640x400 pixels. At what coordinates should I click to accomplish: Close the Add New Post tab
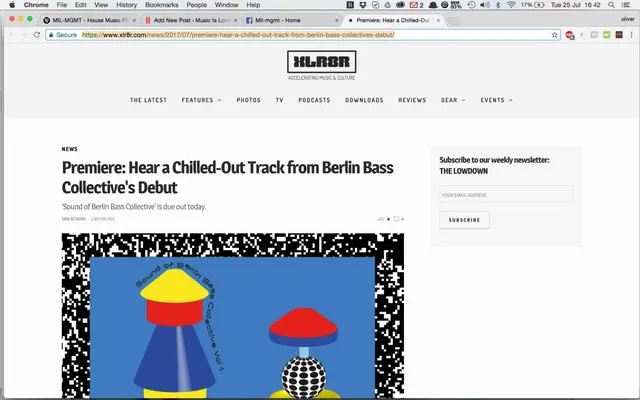click(235, 20)
